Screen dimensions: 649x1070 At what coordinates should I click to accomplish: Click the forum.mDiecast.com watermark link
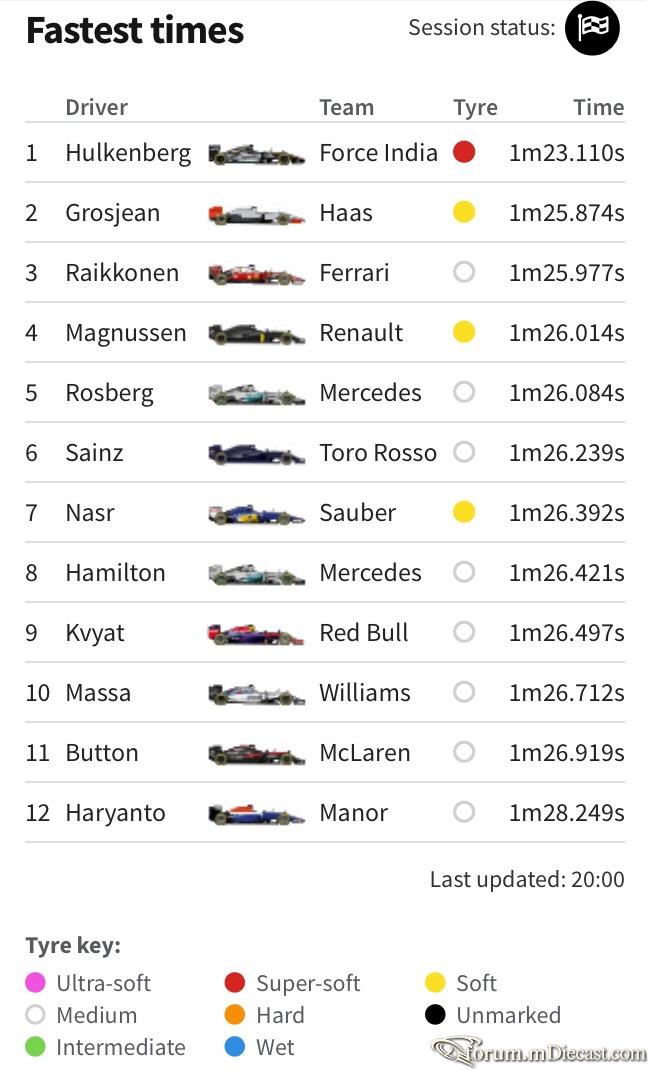(x=540, y=1052)
